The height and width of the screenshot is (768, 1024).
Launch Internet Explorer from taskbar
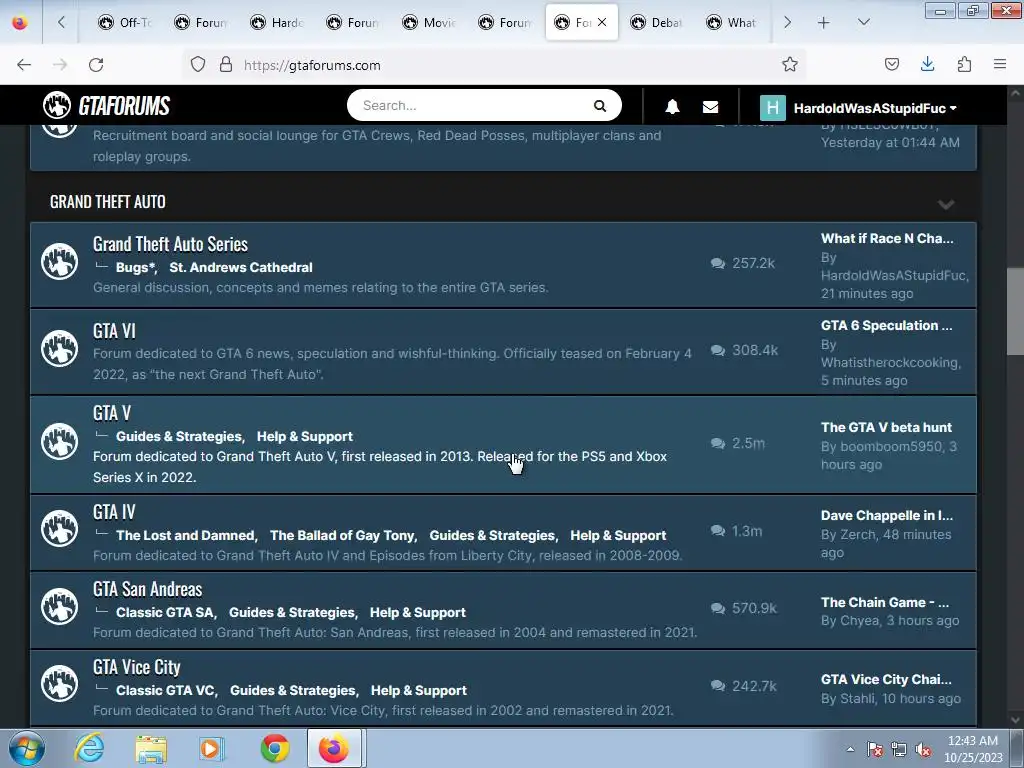89,748
